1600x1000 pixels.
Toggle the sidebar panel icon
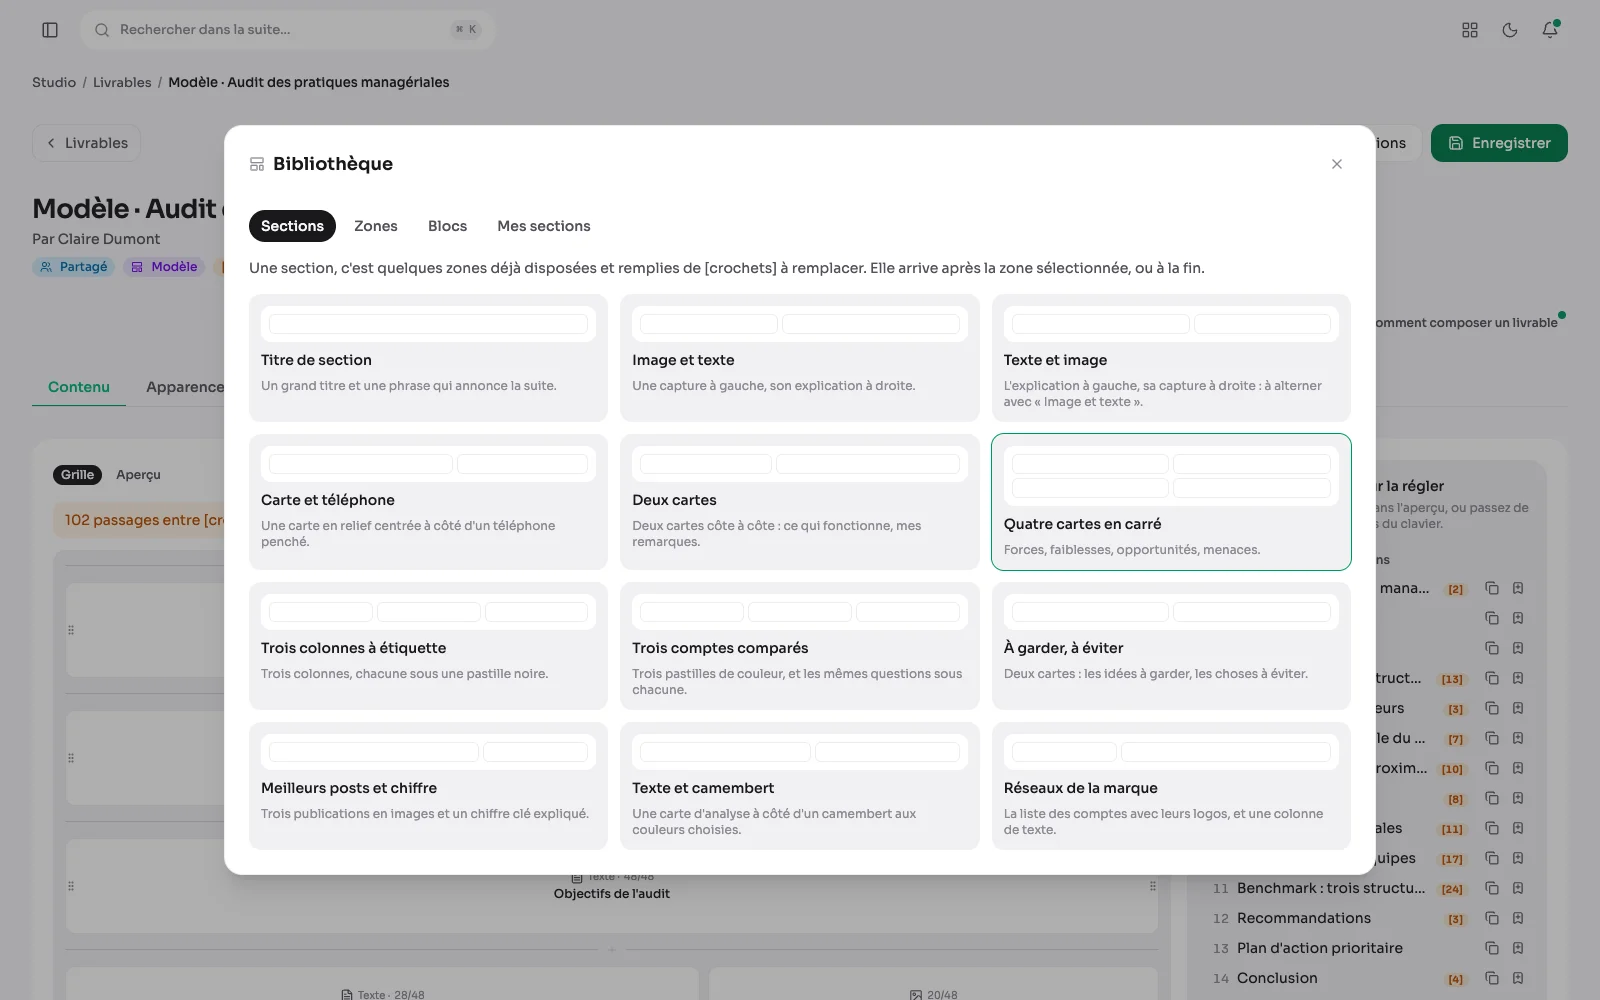tap(50, 30)
